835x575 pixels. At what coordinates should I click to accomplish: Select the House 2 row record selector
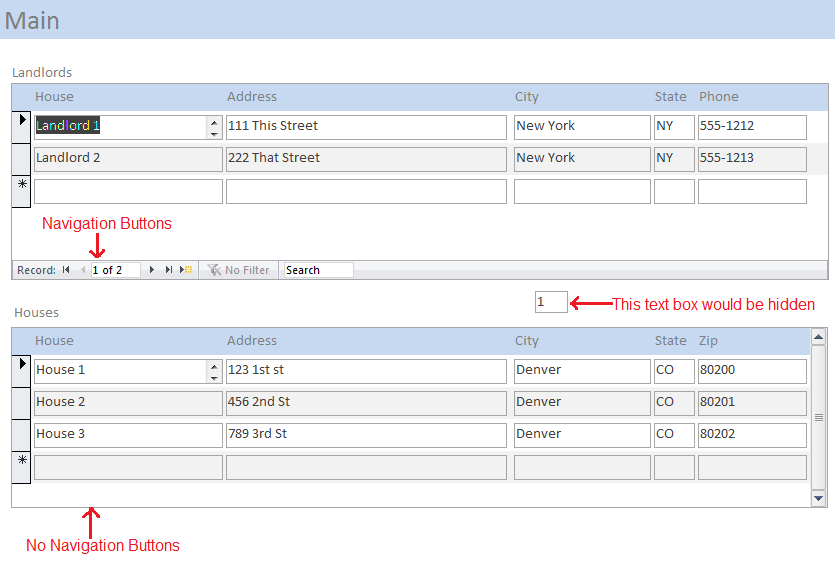(21, 402)
